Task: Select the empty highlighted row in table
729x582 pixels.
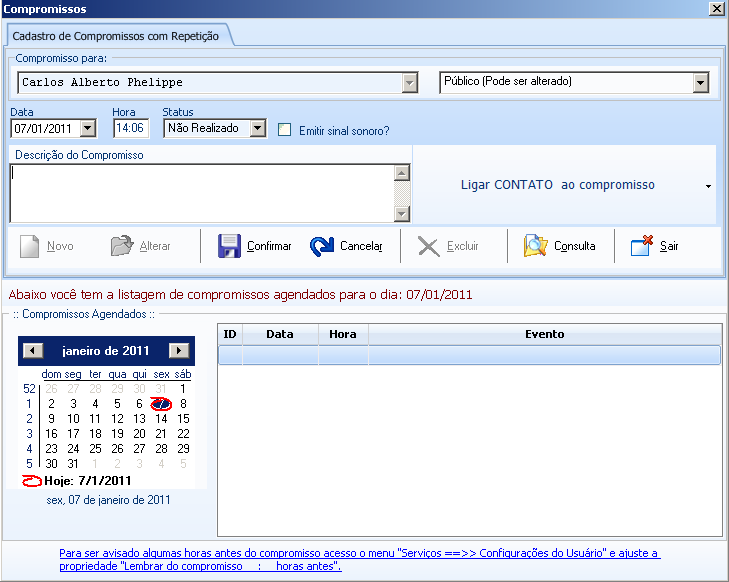Action: pos(470,355)
